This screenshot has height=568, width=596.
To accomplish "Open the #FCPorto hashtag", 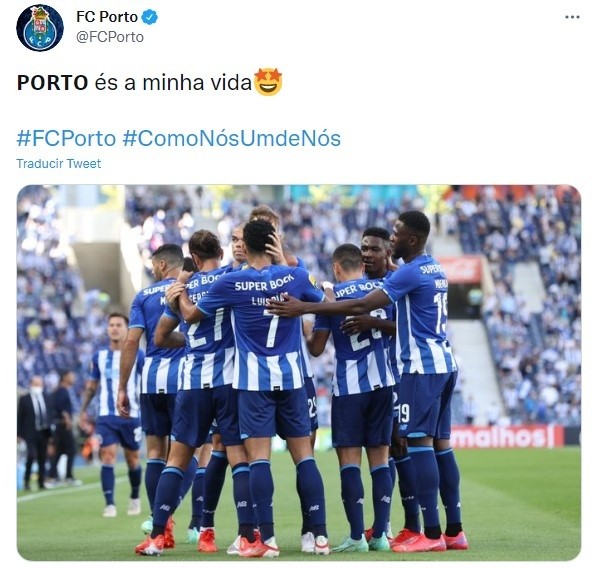I will pyautogui.click(x=66, y=138).
